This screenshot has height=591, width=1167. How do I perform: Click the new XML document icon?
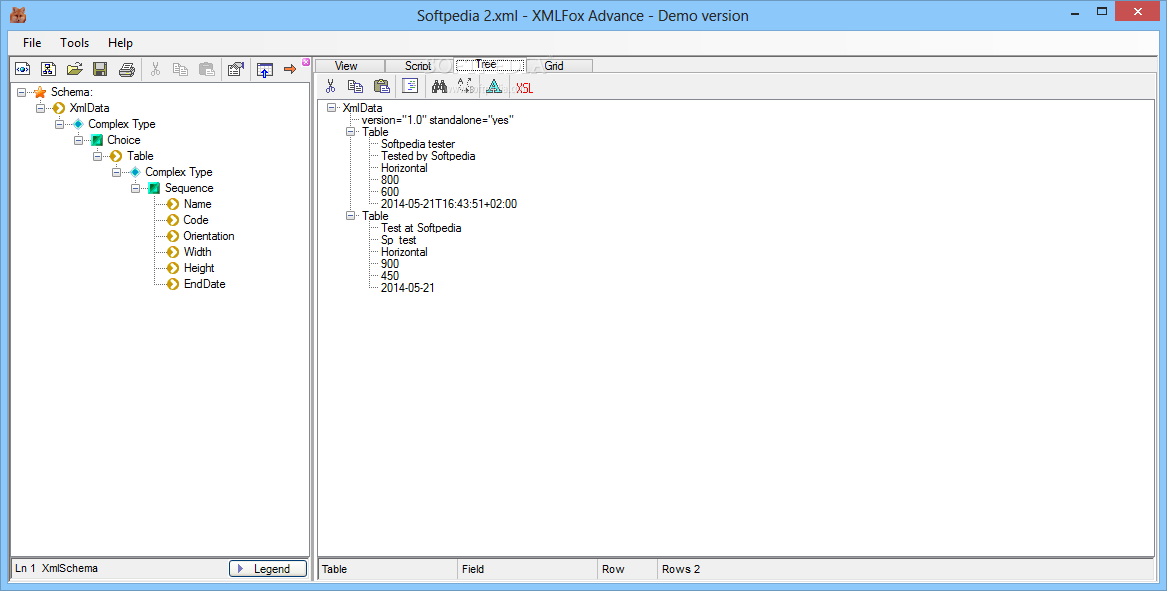[22, 69]
